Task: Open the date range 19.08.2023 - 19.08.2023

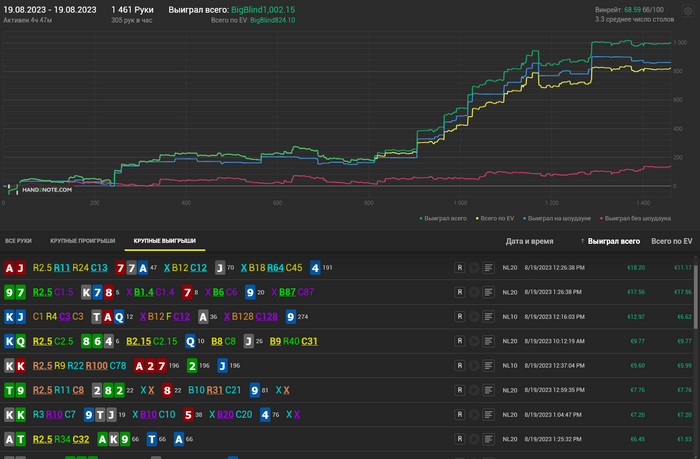Action: 50,10
